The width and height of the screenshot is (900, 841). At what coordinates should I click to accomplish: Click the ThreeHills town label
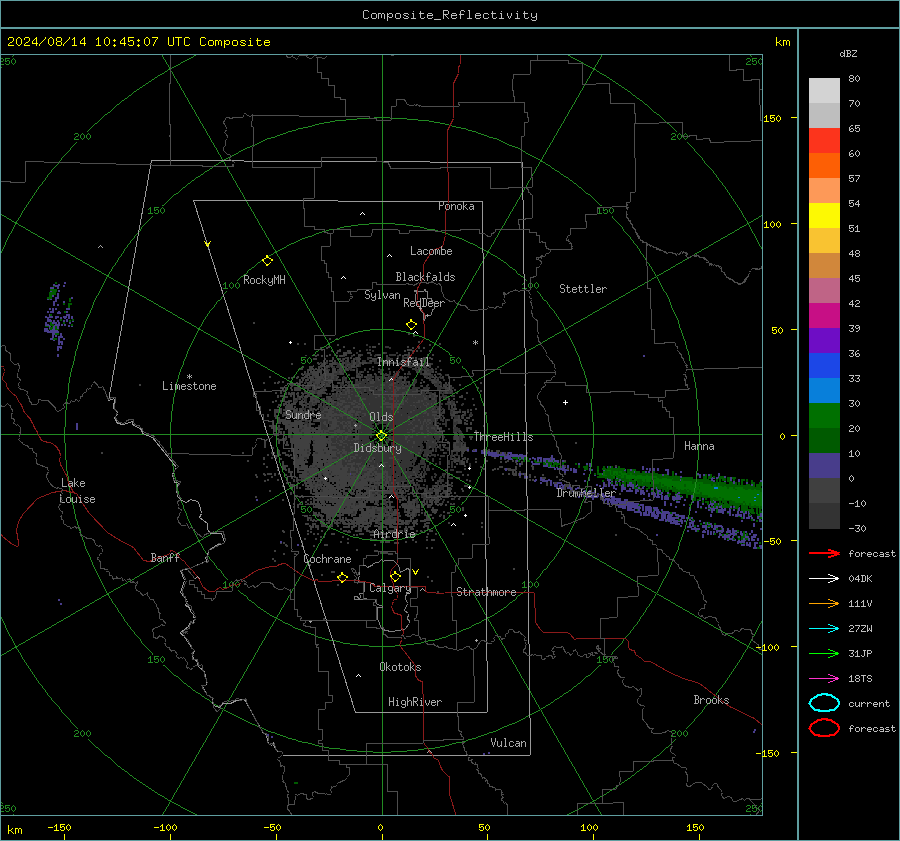point(503,437)
